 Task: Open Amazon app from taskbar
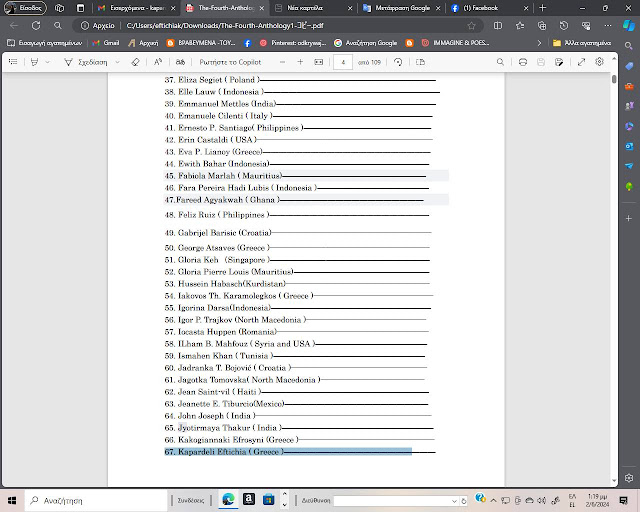tap(249, 499)
